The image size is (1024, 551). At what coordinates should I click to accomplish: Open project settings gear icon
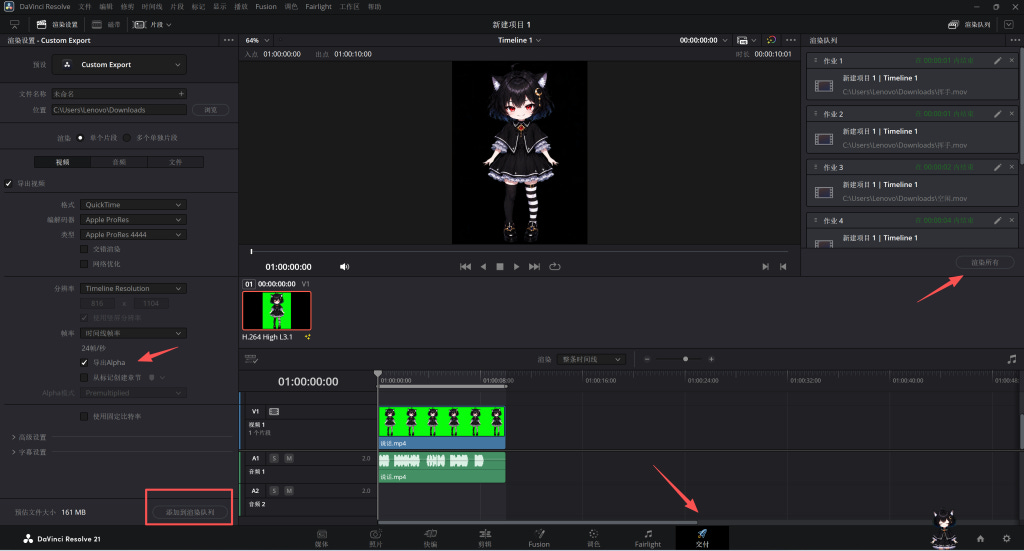pyautogui.click(x=1006, y=539)
